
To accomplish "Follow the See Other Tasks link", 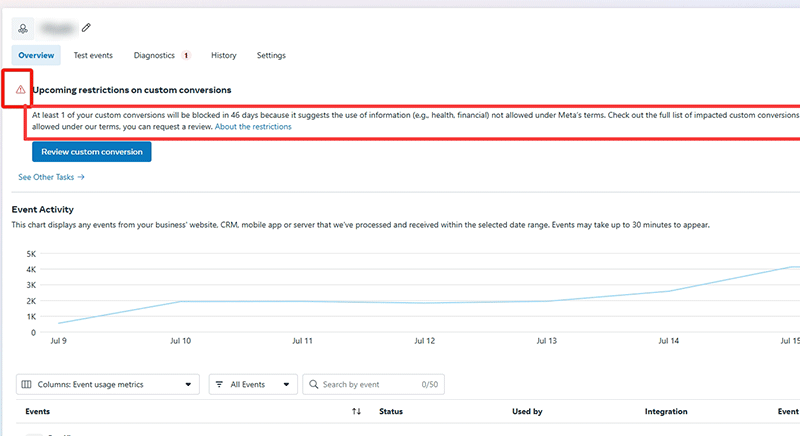I will (x=51, y=177).
